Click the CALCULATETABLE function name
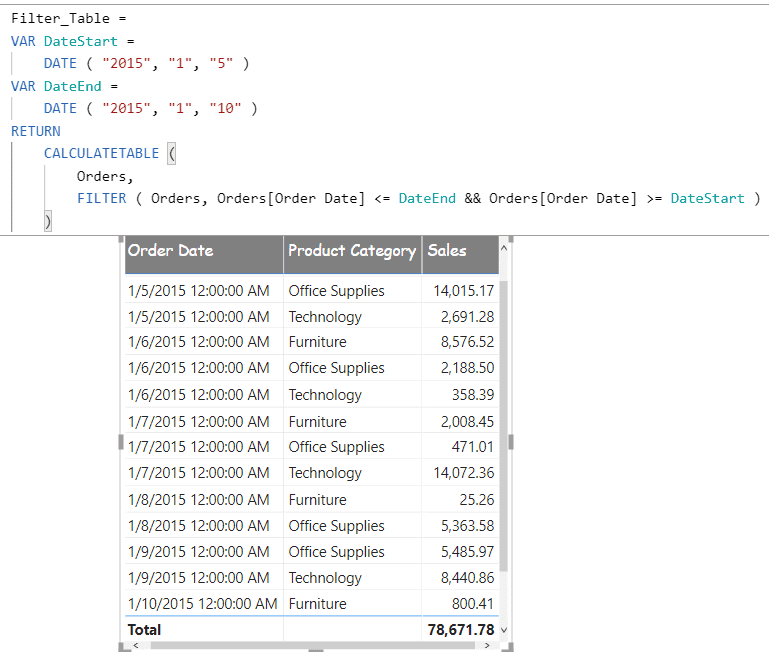This screenshot has width=769, height=652. click(102, 154)
